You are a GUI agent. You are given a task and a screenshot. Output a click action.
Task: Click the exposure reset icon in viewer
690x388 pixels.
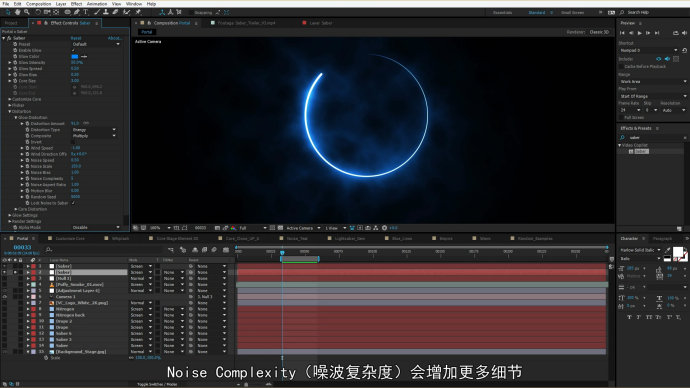[384, 228]
